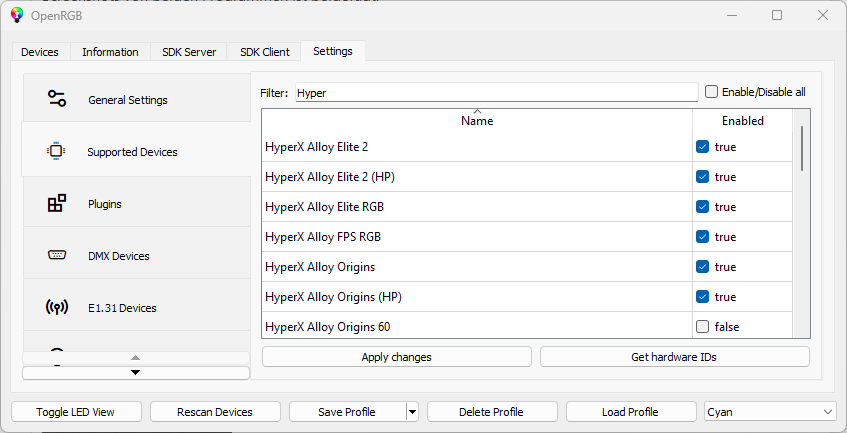Click sidebar scroll-down arrow button
This screenshot has height=433, width=847.
pyautogui.click(x=136, y=373)
